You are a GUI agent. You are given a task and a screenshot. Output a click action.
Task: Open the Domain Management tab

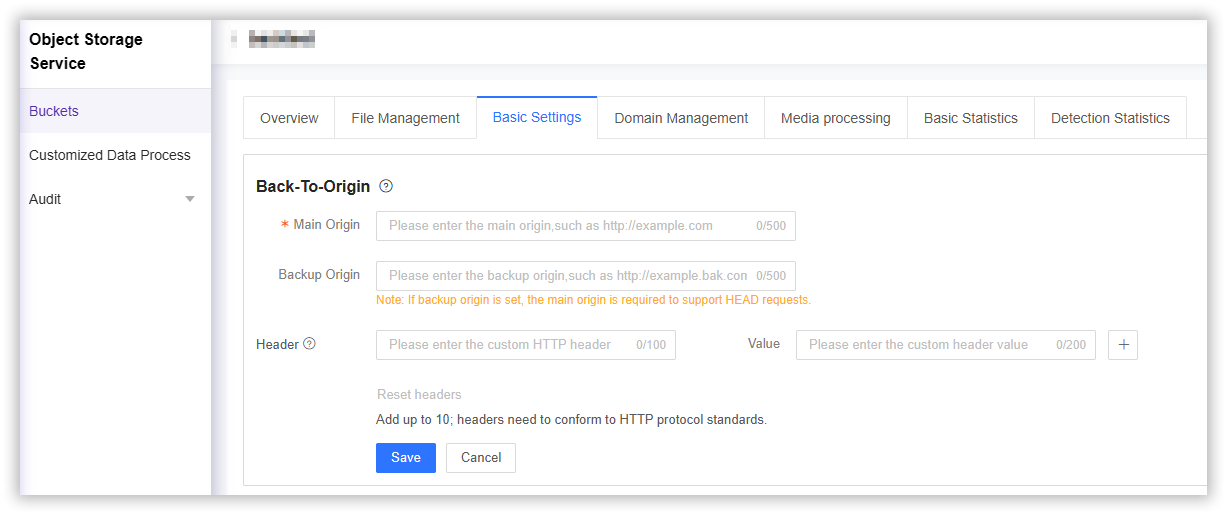[x=681, y=118]
